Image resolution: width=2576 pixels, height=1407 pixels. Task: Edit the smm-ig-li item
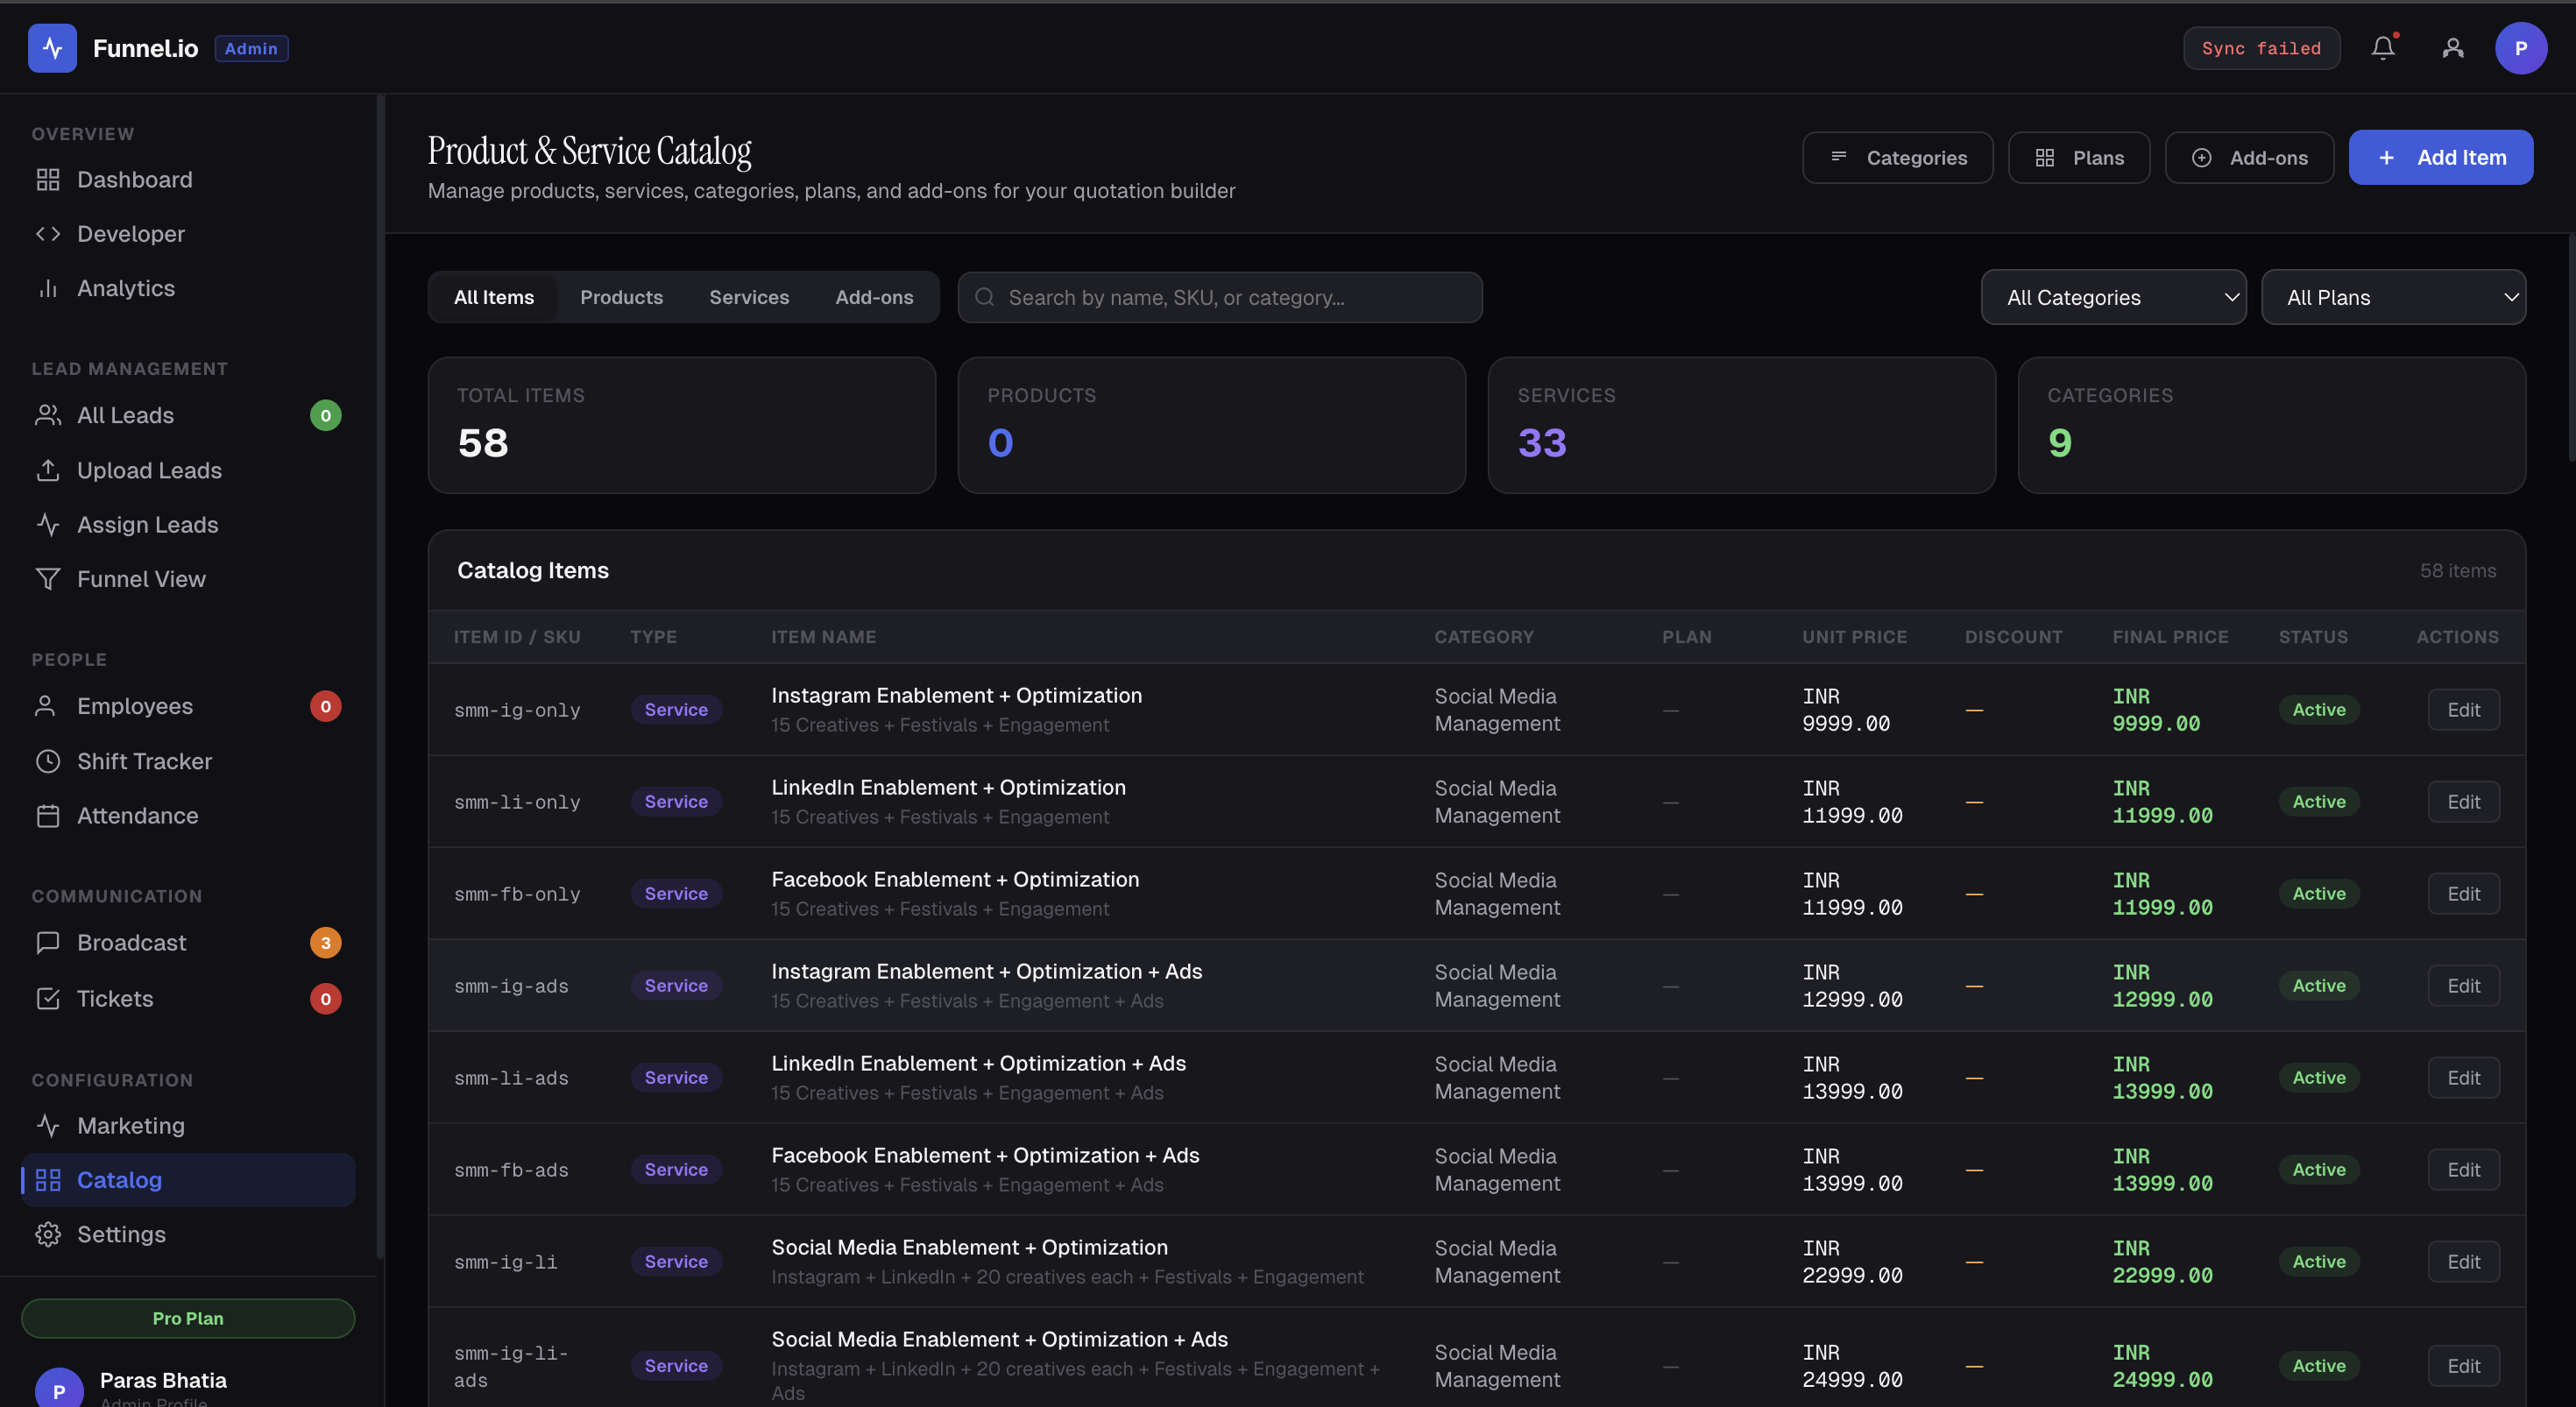(x=2463, y=1261)
